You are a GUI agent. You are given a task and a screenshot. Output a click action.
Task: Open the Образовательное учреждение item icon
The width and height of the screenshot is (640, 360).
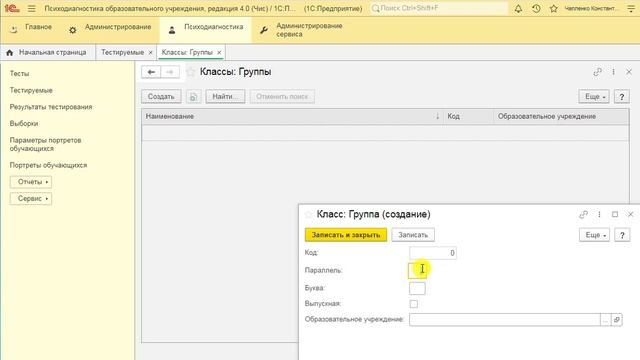click(x=617, y=320)
